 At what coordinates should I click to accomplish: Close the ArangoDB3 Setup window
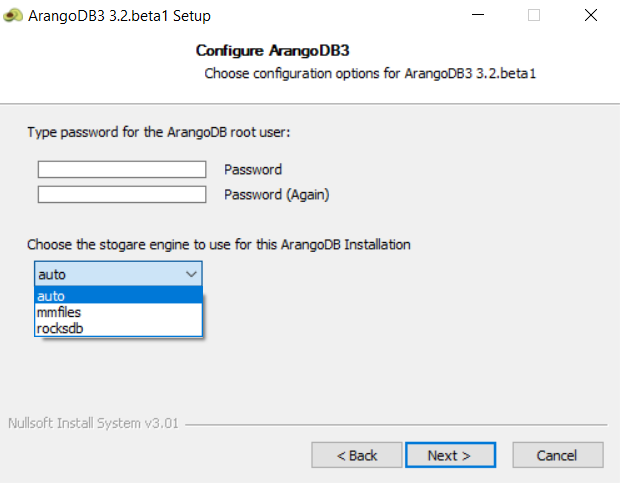[591, 16]
